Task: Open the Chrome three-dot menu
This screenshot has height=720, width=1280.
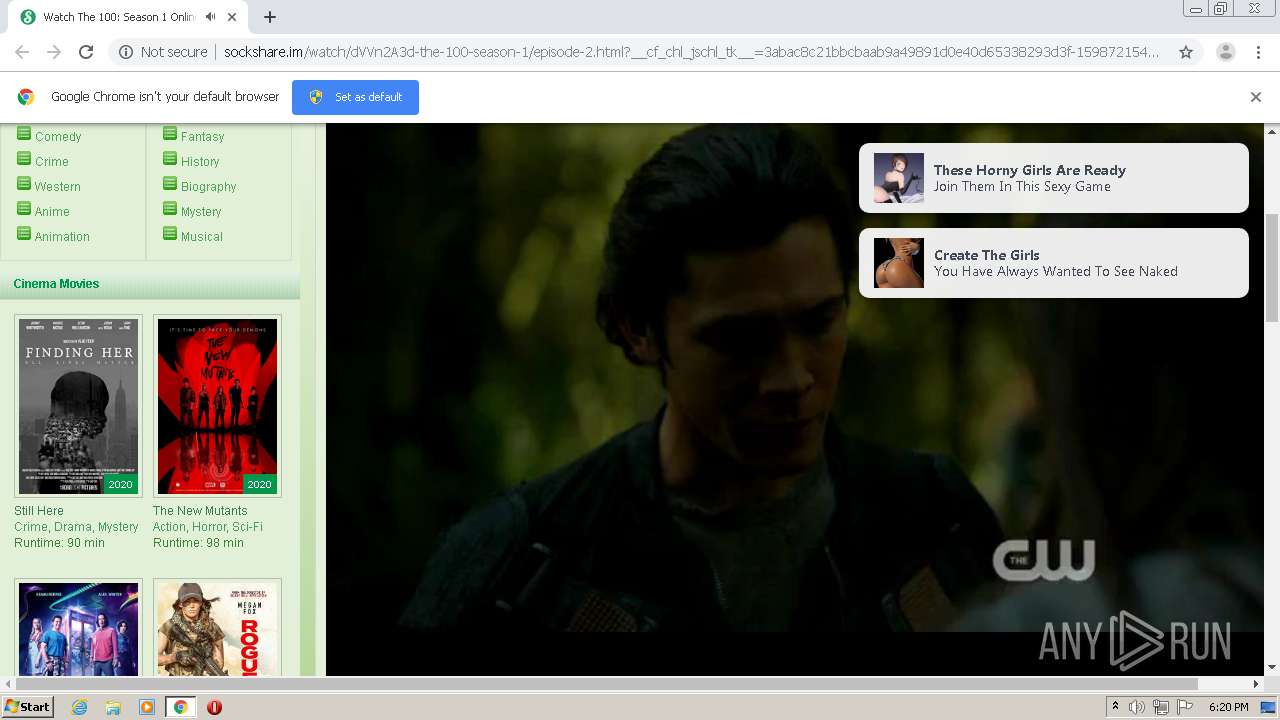Action: click(x=1257, y=52)
